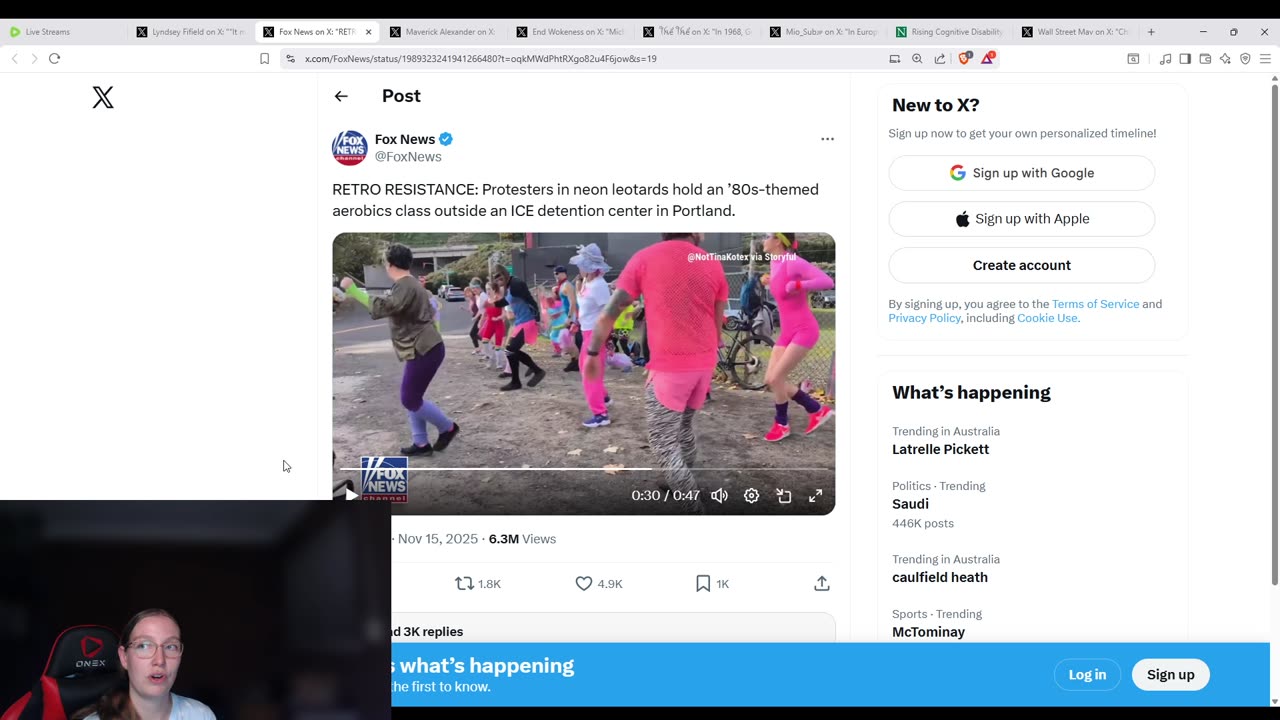1280x720 pixels.
Task: Click the install app icon in address bar
Action: (895, 58)
